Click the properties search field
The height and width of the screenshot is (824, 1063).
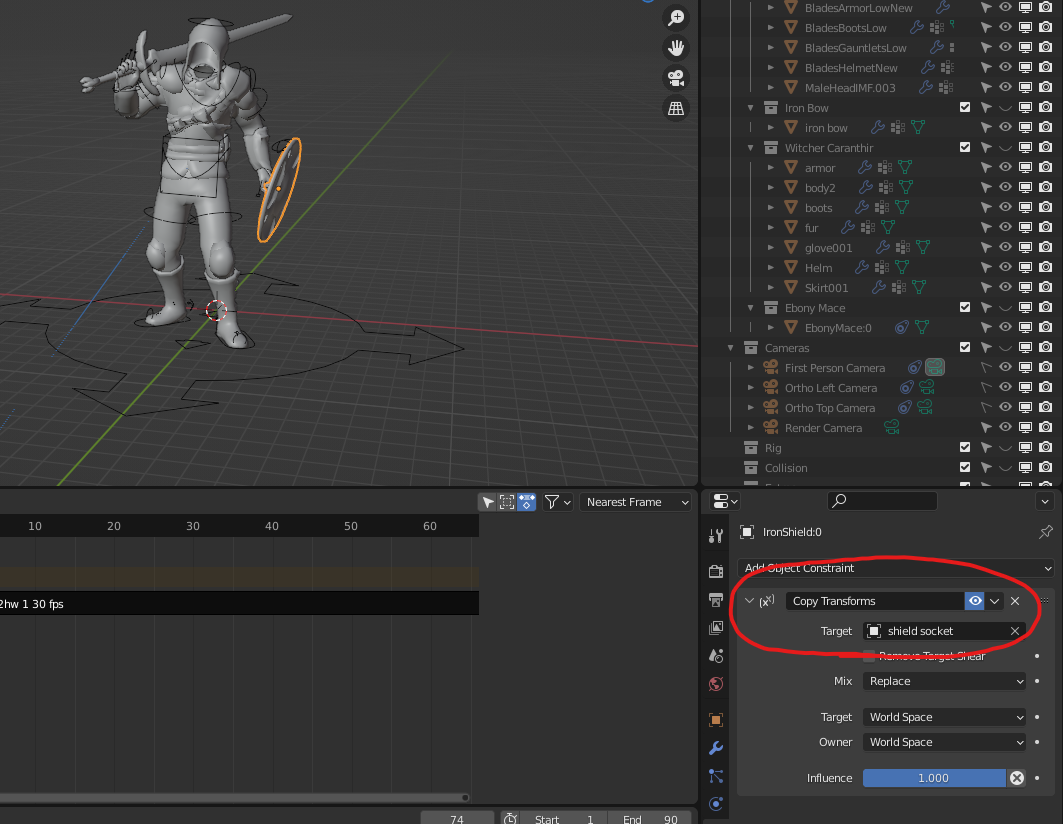point(883,501)
